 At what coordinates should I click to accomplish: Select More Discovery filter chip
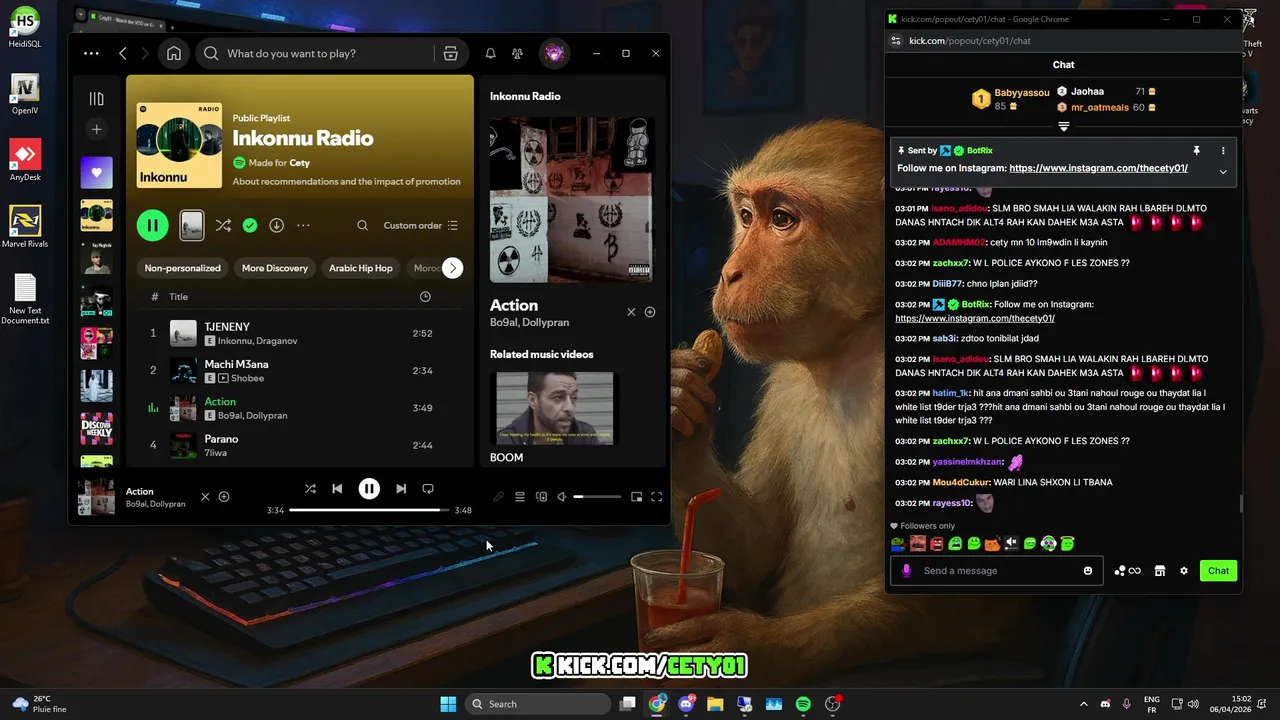275,268
